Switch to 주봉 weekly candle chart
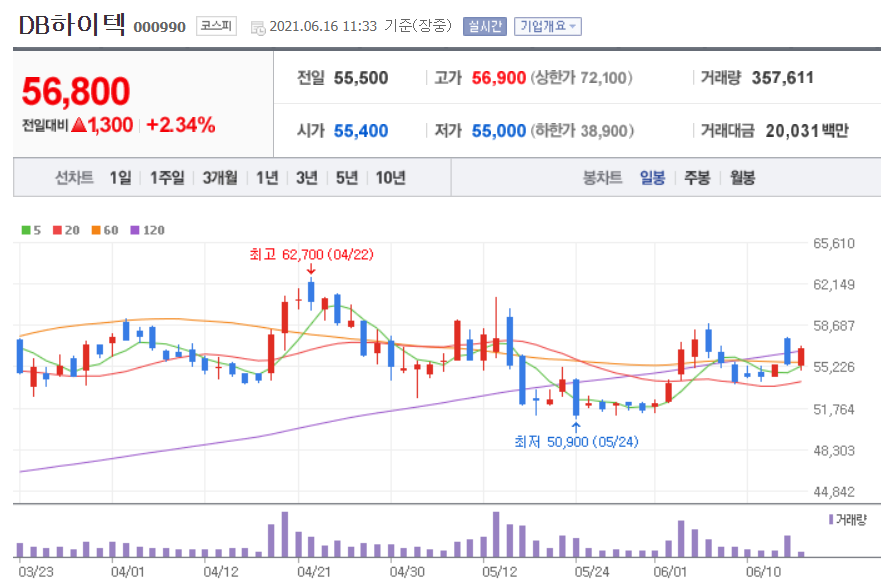The image size is (881, 579). [x=697, y=178]
